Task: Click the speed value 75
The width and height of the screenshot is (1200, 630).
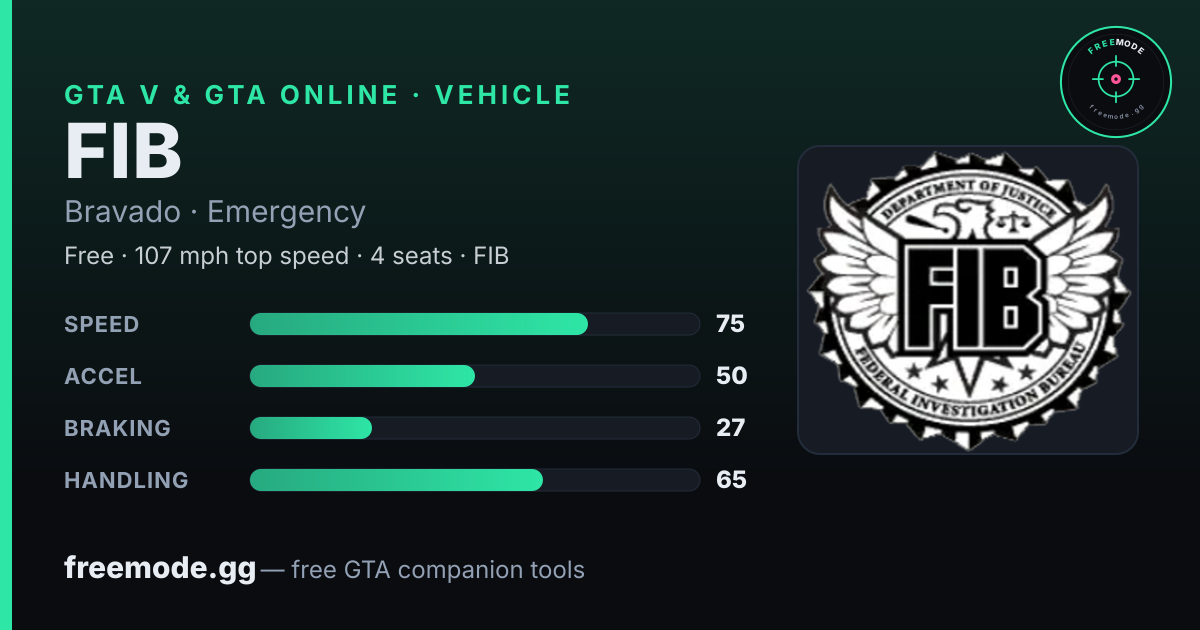Action: [x=730, y=324]
